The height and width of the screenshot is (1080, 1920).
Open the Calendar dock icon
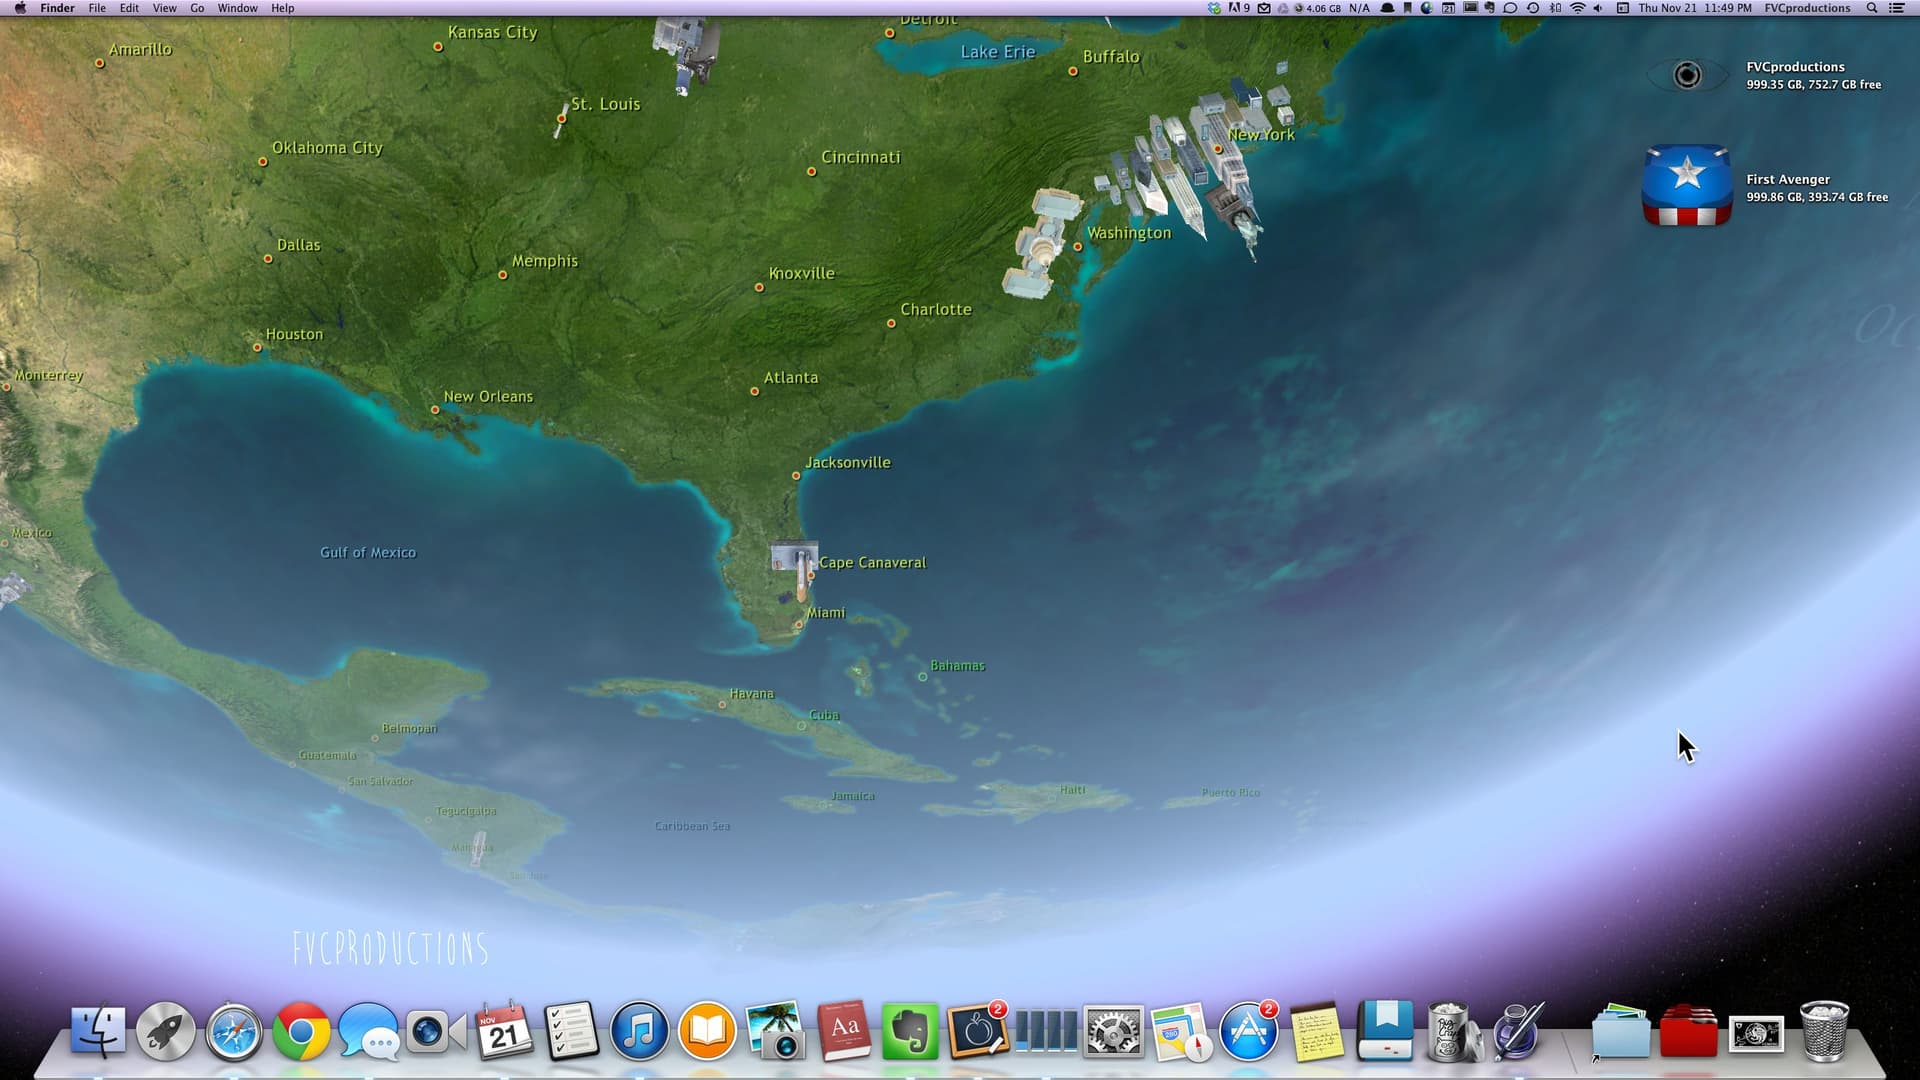pyautogui.click(x=504, y=1031)
